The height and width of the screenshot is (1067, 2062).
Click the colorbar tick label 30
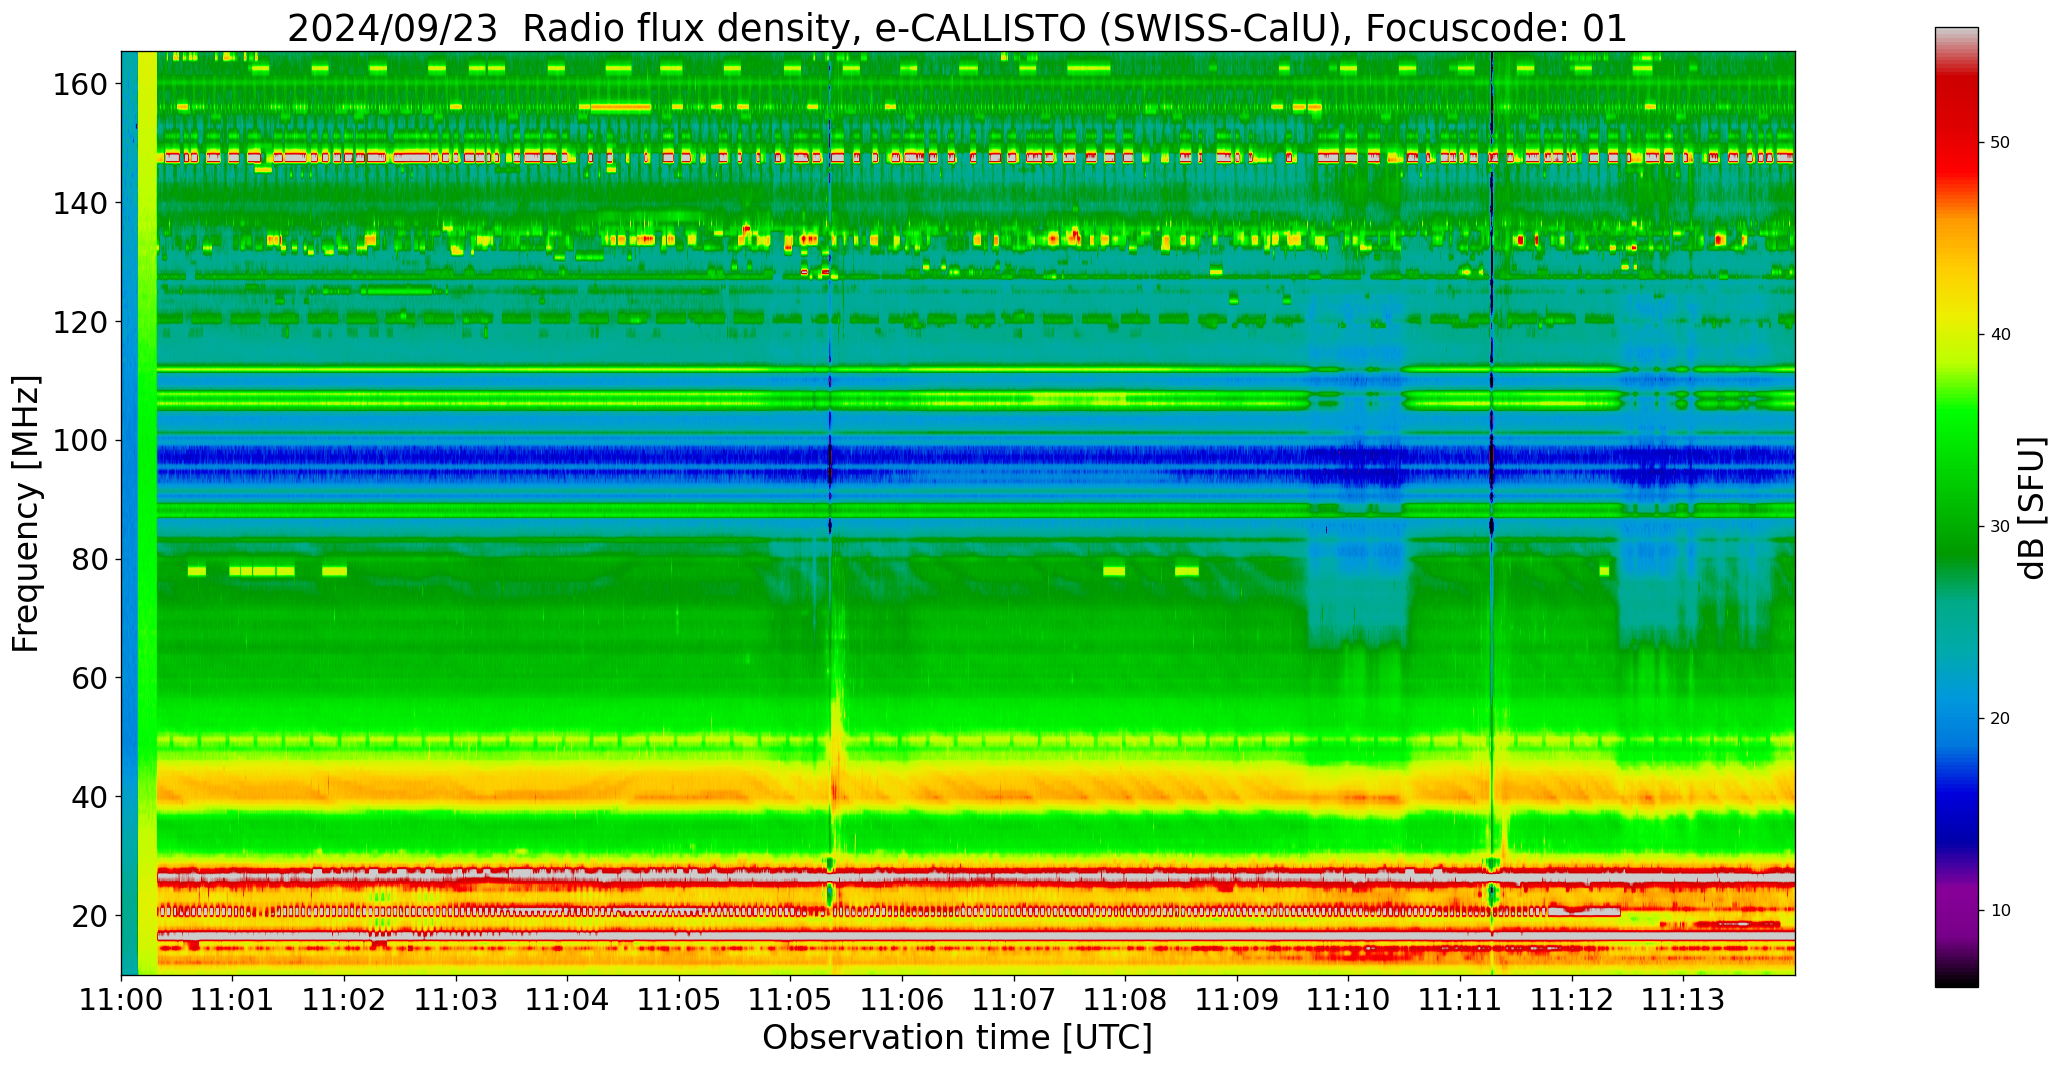[x=2000, y=527]
